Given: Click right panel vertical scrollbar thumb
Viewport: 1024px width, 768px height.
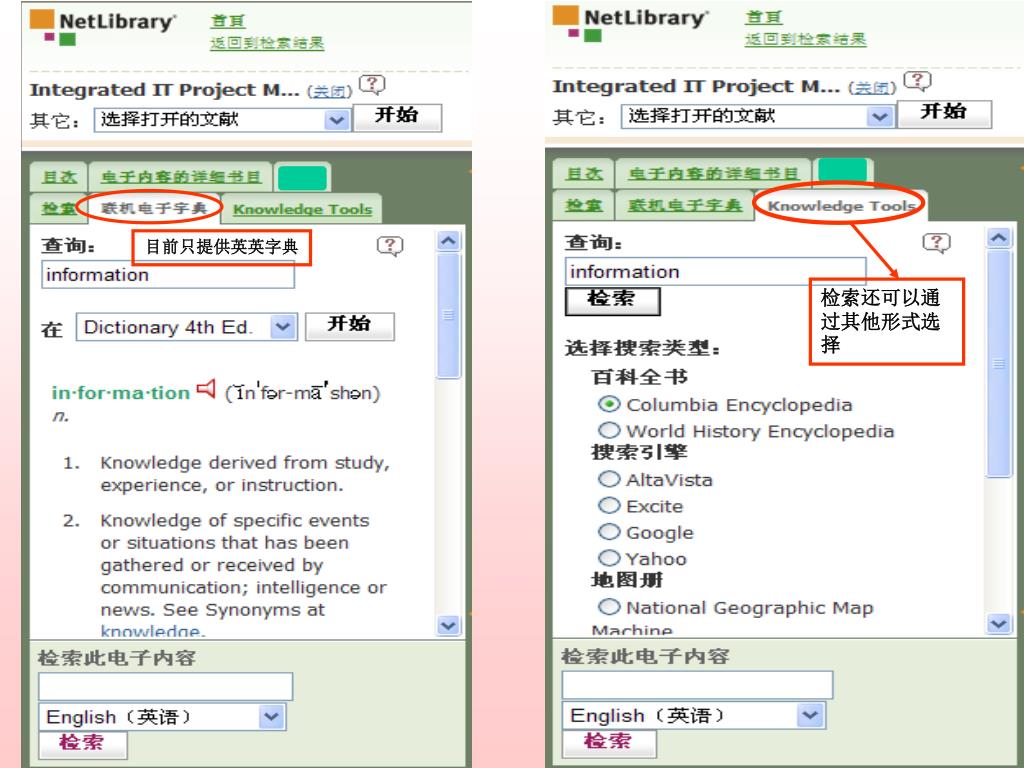Looking at the screenshot, I should point(999,363).
